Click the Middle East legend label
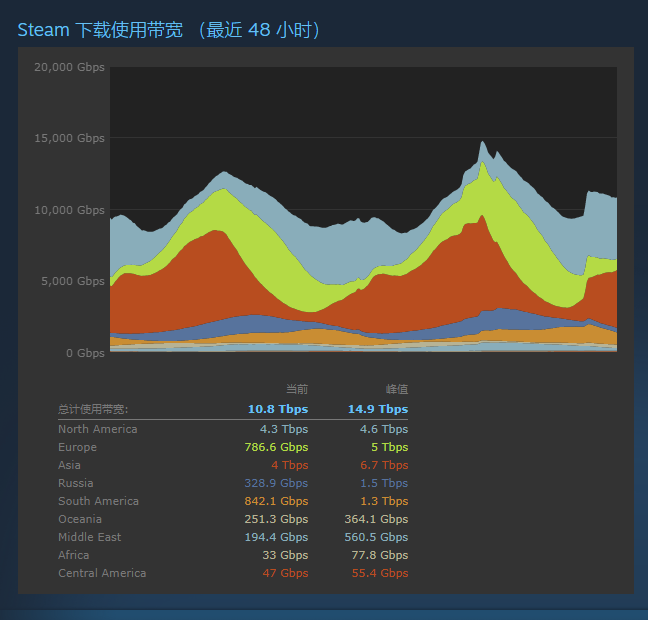This screenshot has height=620, width=648. 90,537
